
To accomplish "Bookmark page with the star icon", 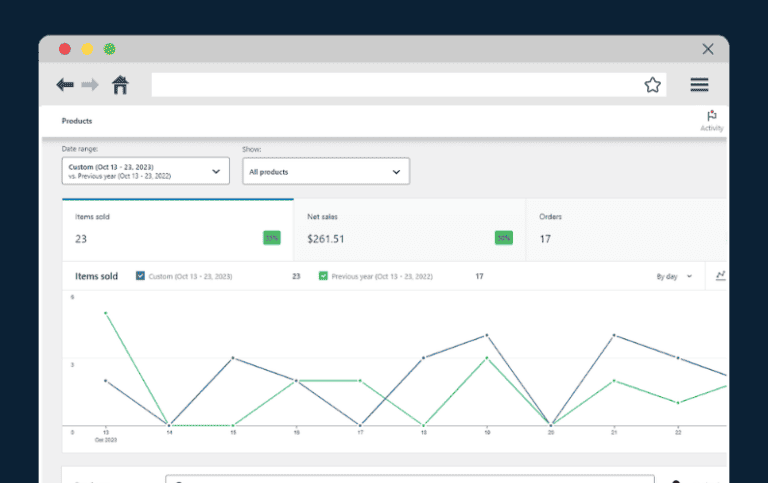I will coord(652,85).
